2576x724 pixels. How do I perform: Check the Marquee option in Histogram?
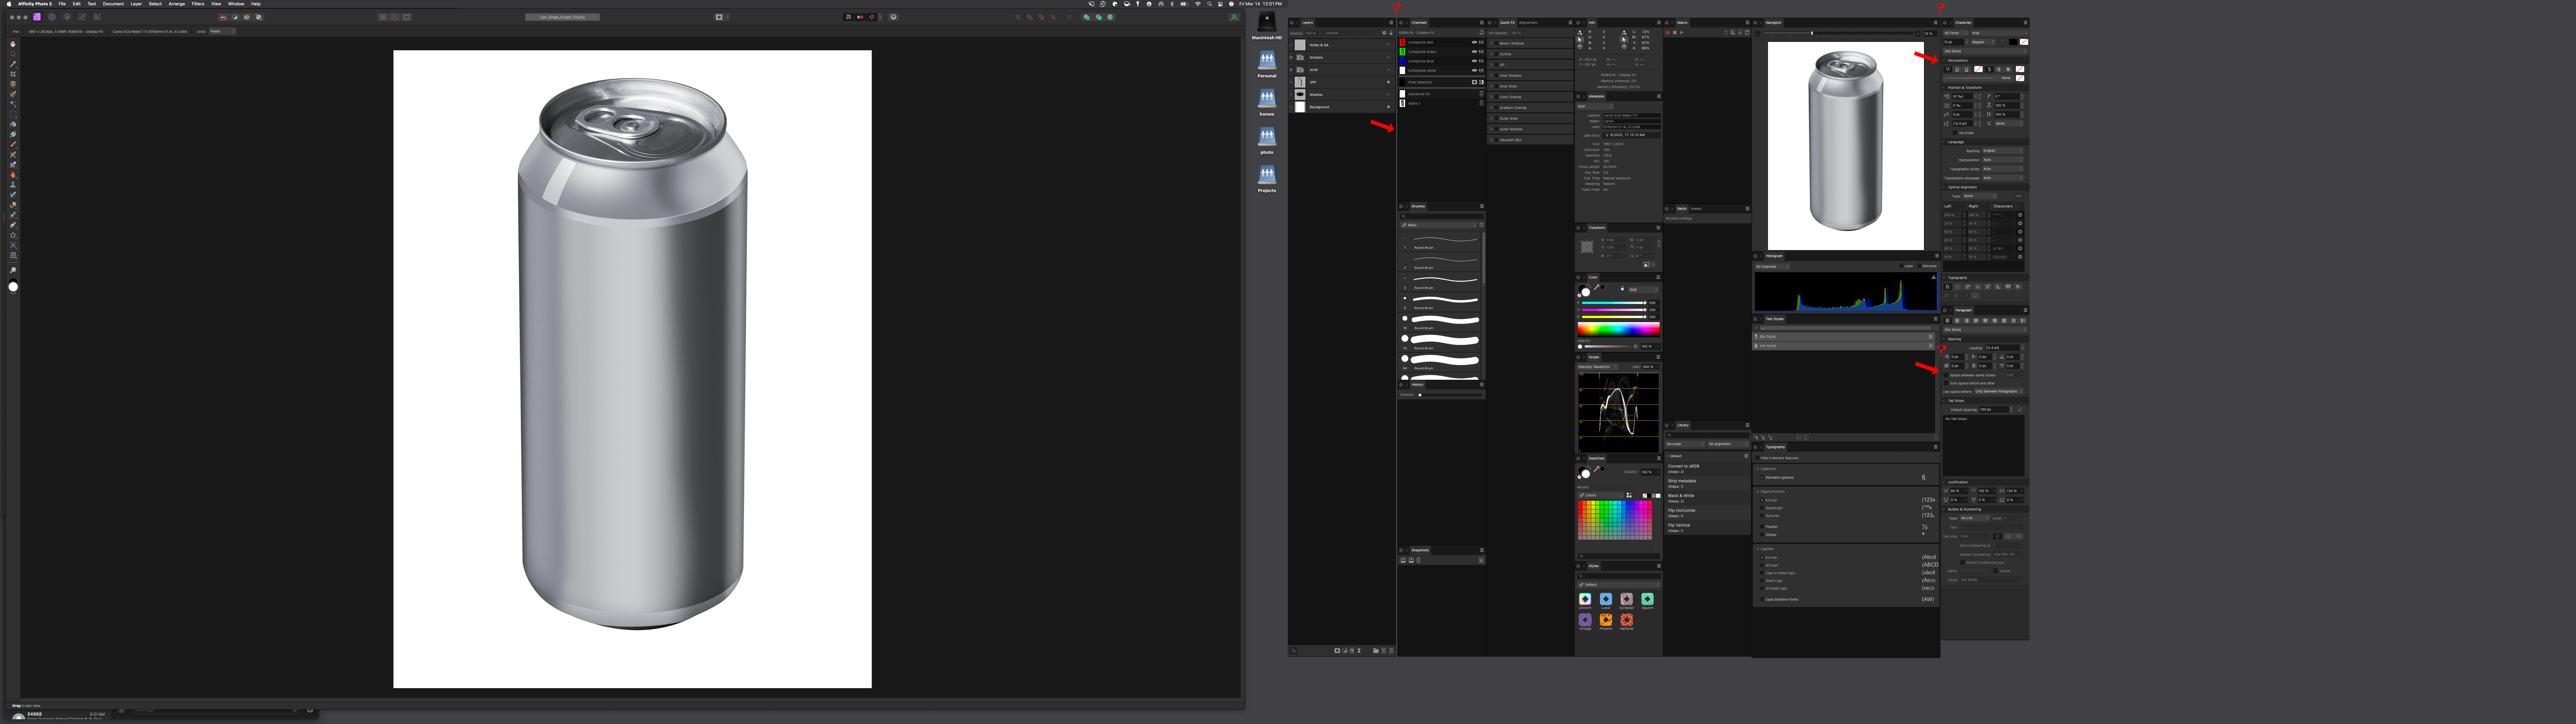pyautogui.click(x=1920, y=266)
